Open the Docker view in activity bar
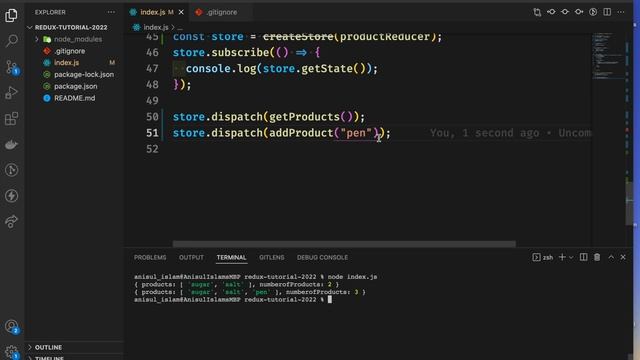This screenshot has height=360, width=640. click(11, 144)
